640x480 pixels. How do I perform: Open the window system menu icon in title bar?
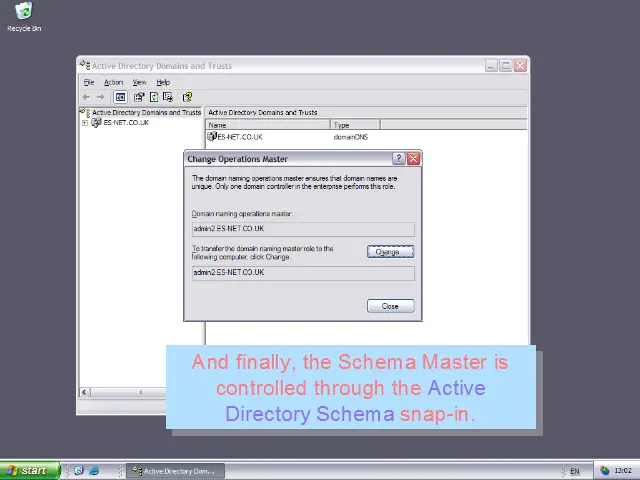coord(85,65)
